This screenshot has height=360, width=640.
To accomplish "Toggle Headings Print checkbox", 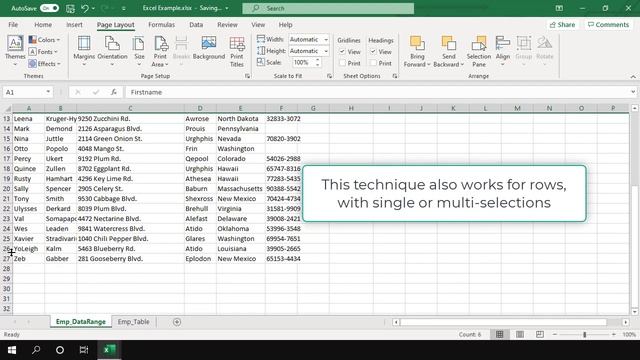I will [373, 63].
